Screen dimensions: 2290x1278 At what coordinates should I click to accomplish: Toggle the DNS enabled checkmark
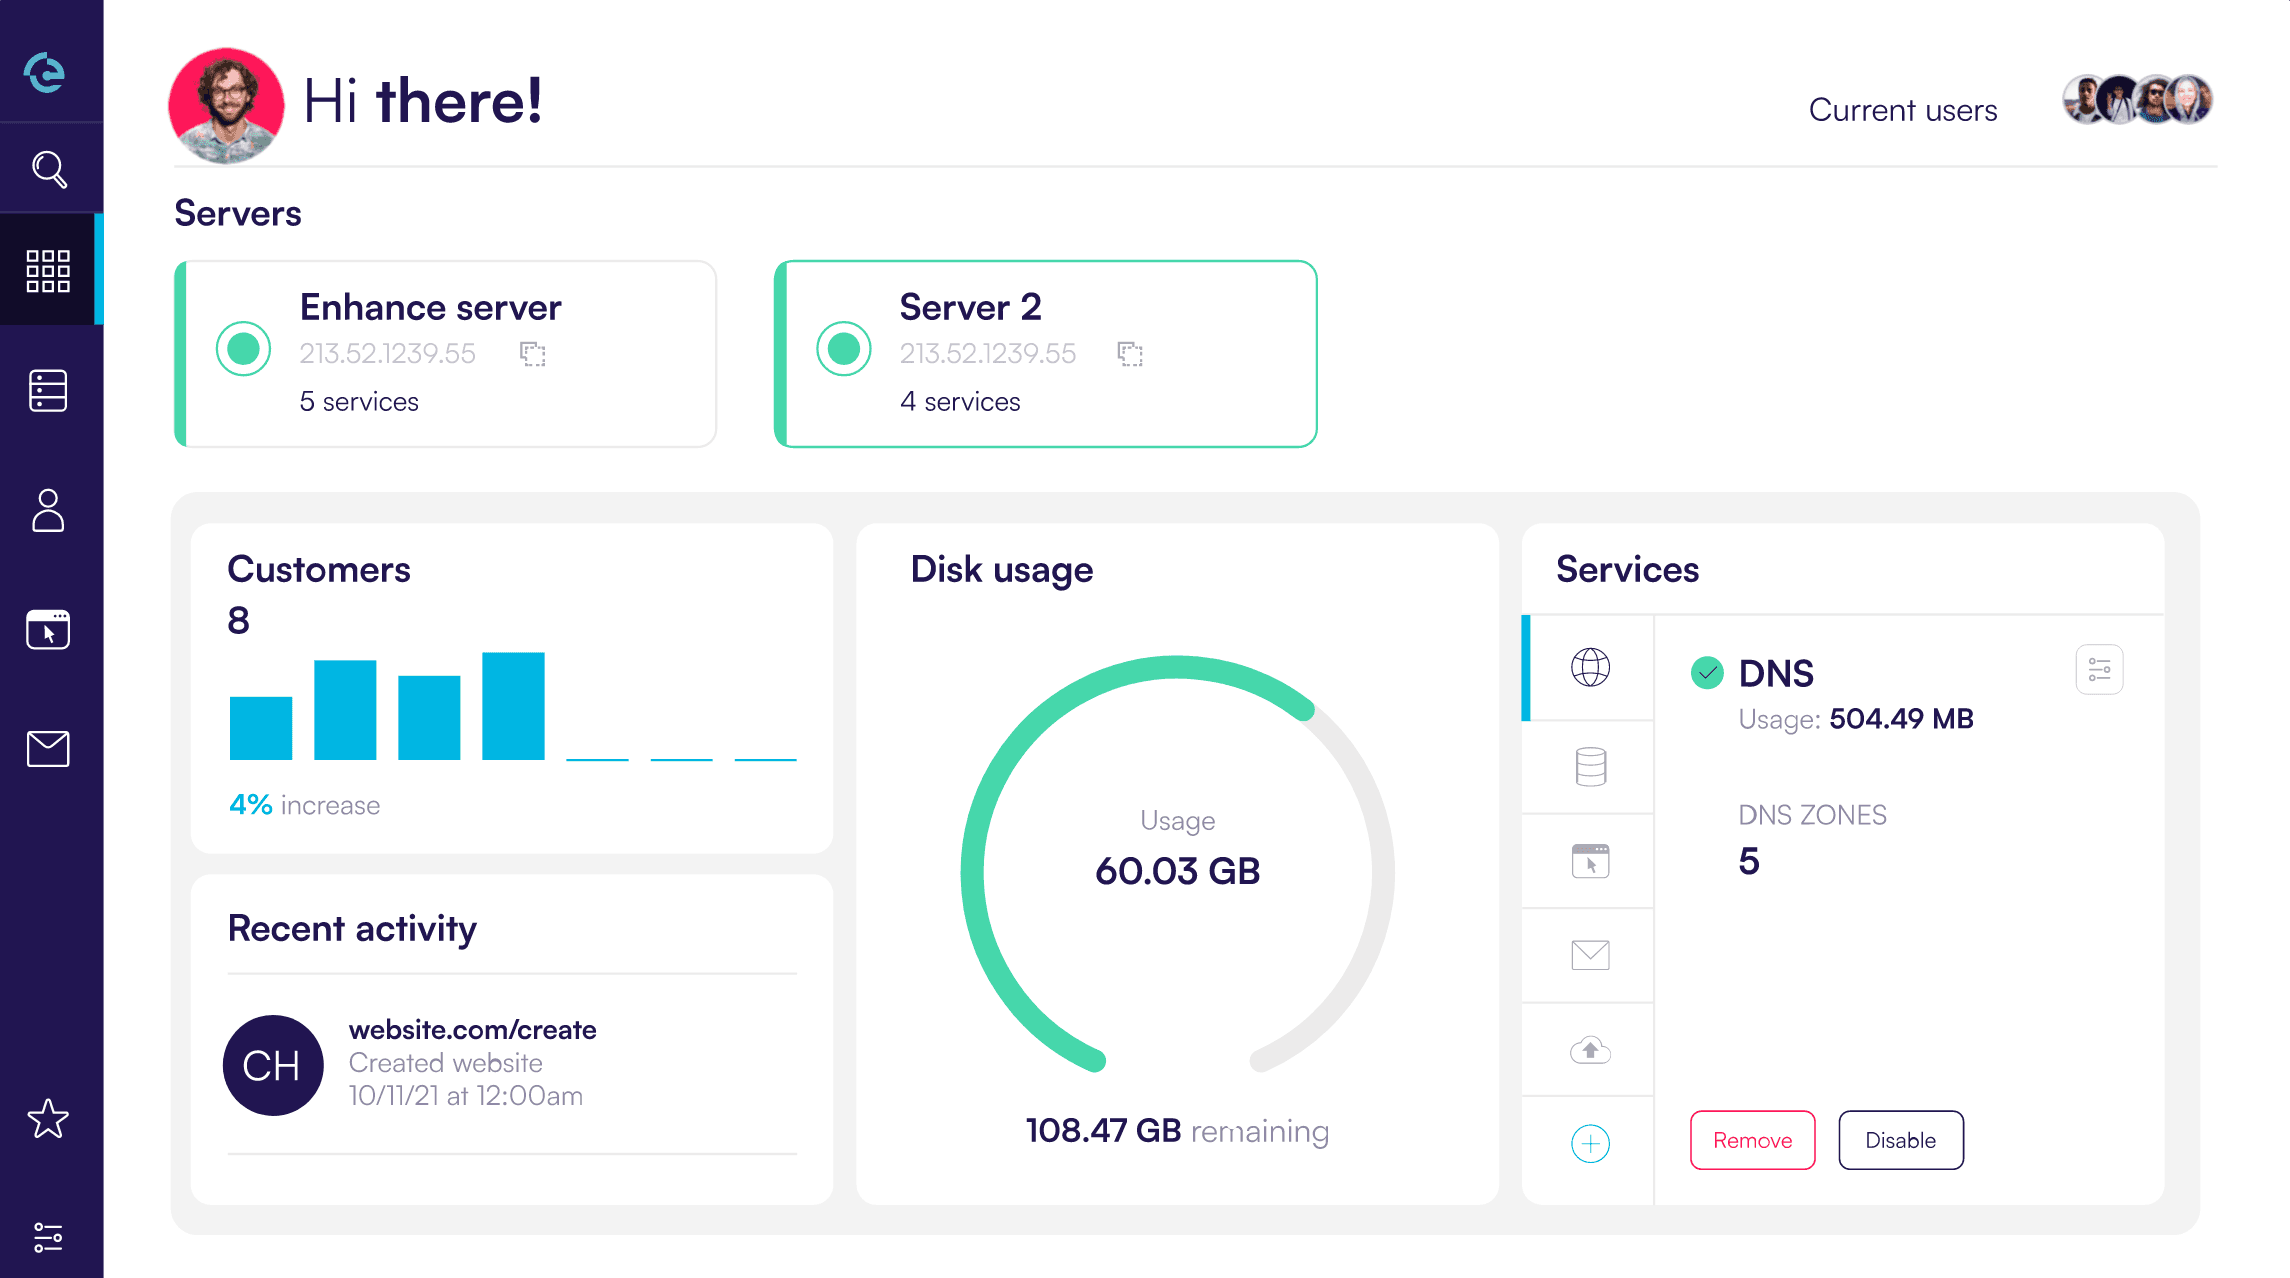1706,673
